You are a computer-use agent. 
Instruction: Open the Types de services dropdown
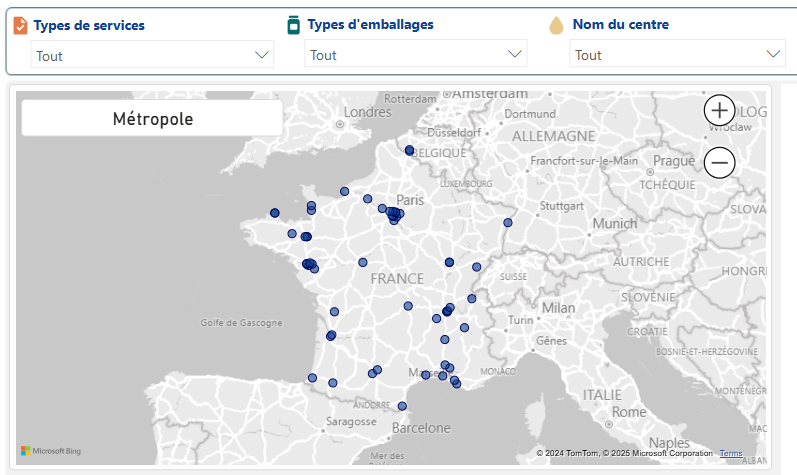coord(152,55)
